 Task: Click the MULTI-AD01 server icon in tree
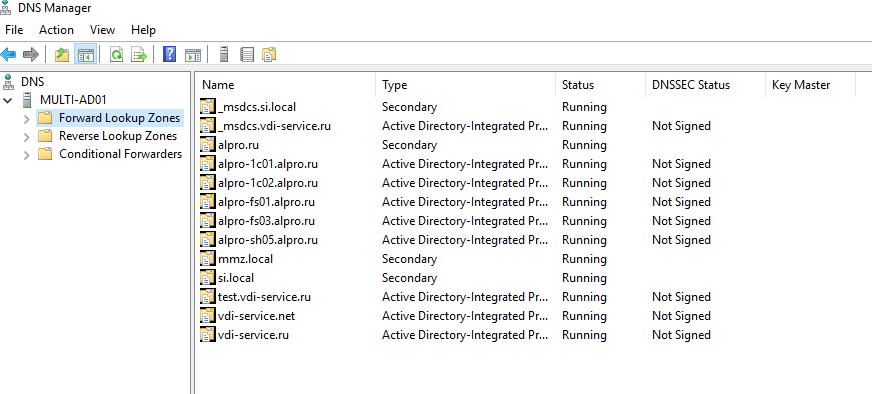pos(26,100)
